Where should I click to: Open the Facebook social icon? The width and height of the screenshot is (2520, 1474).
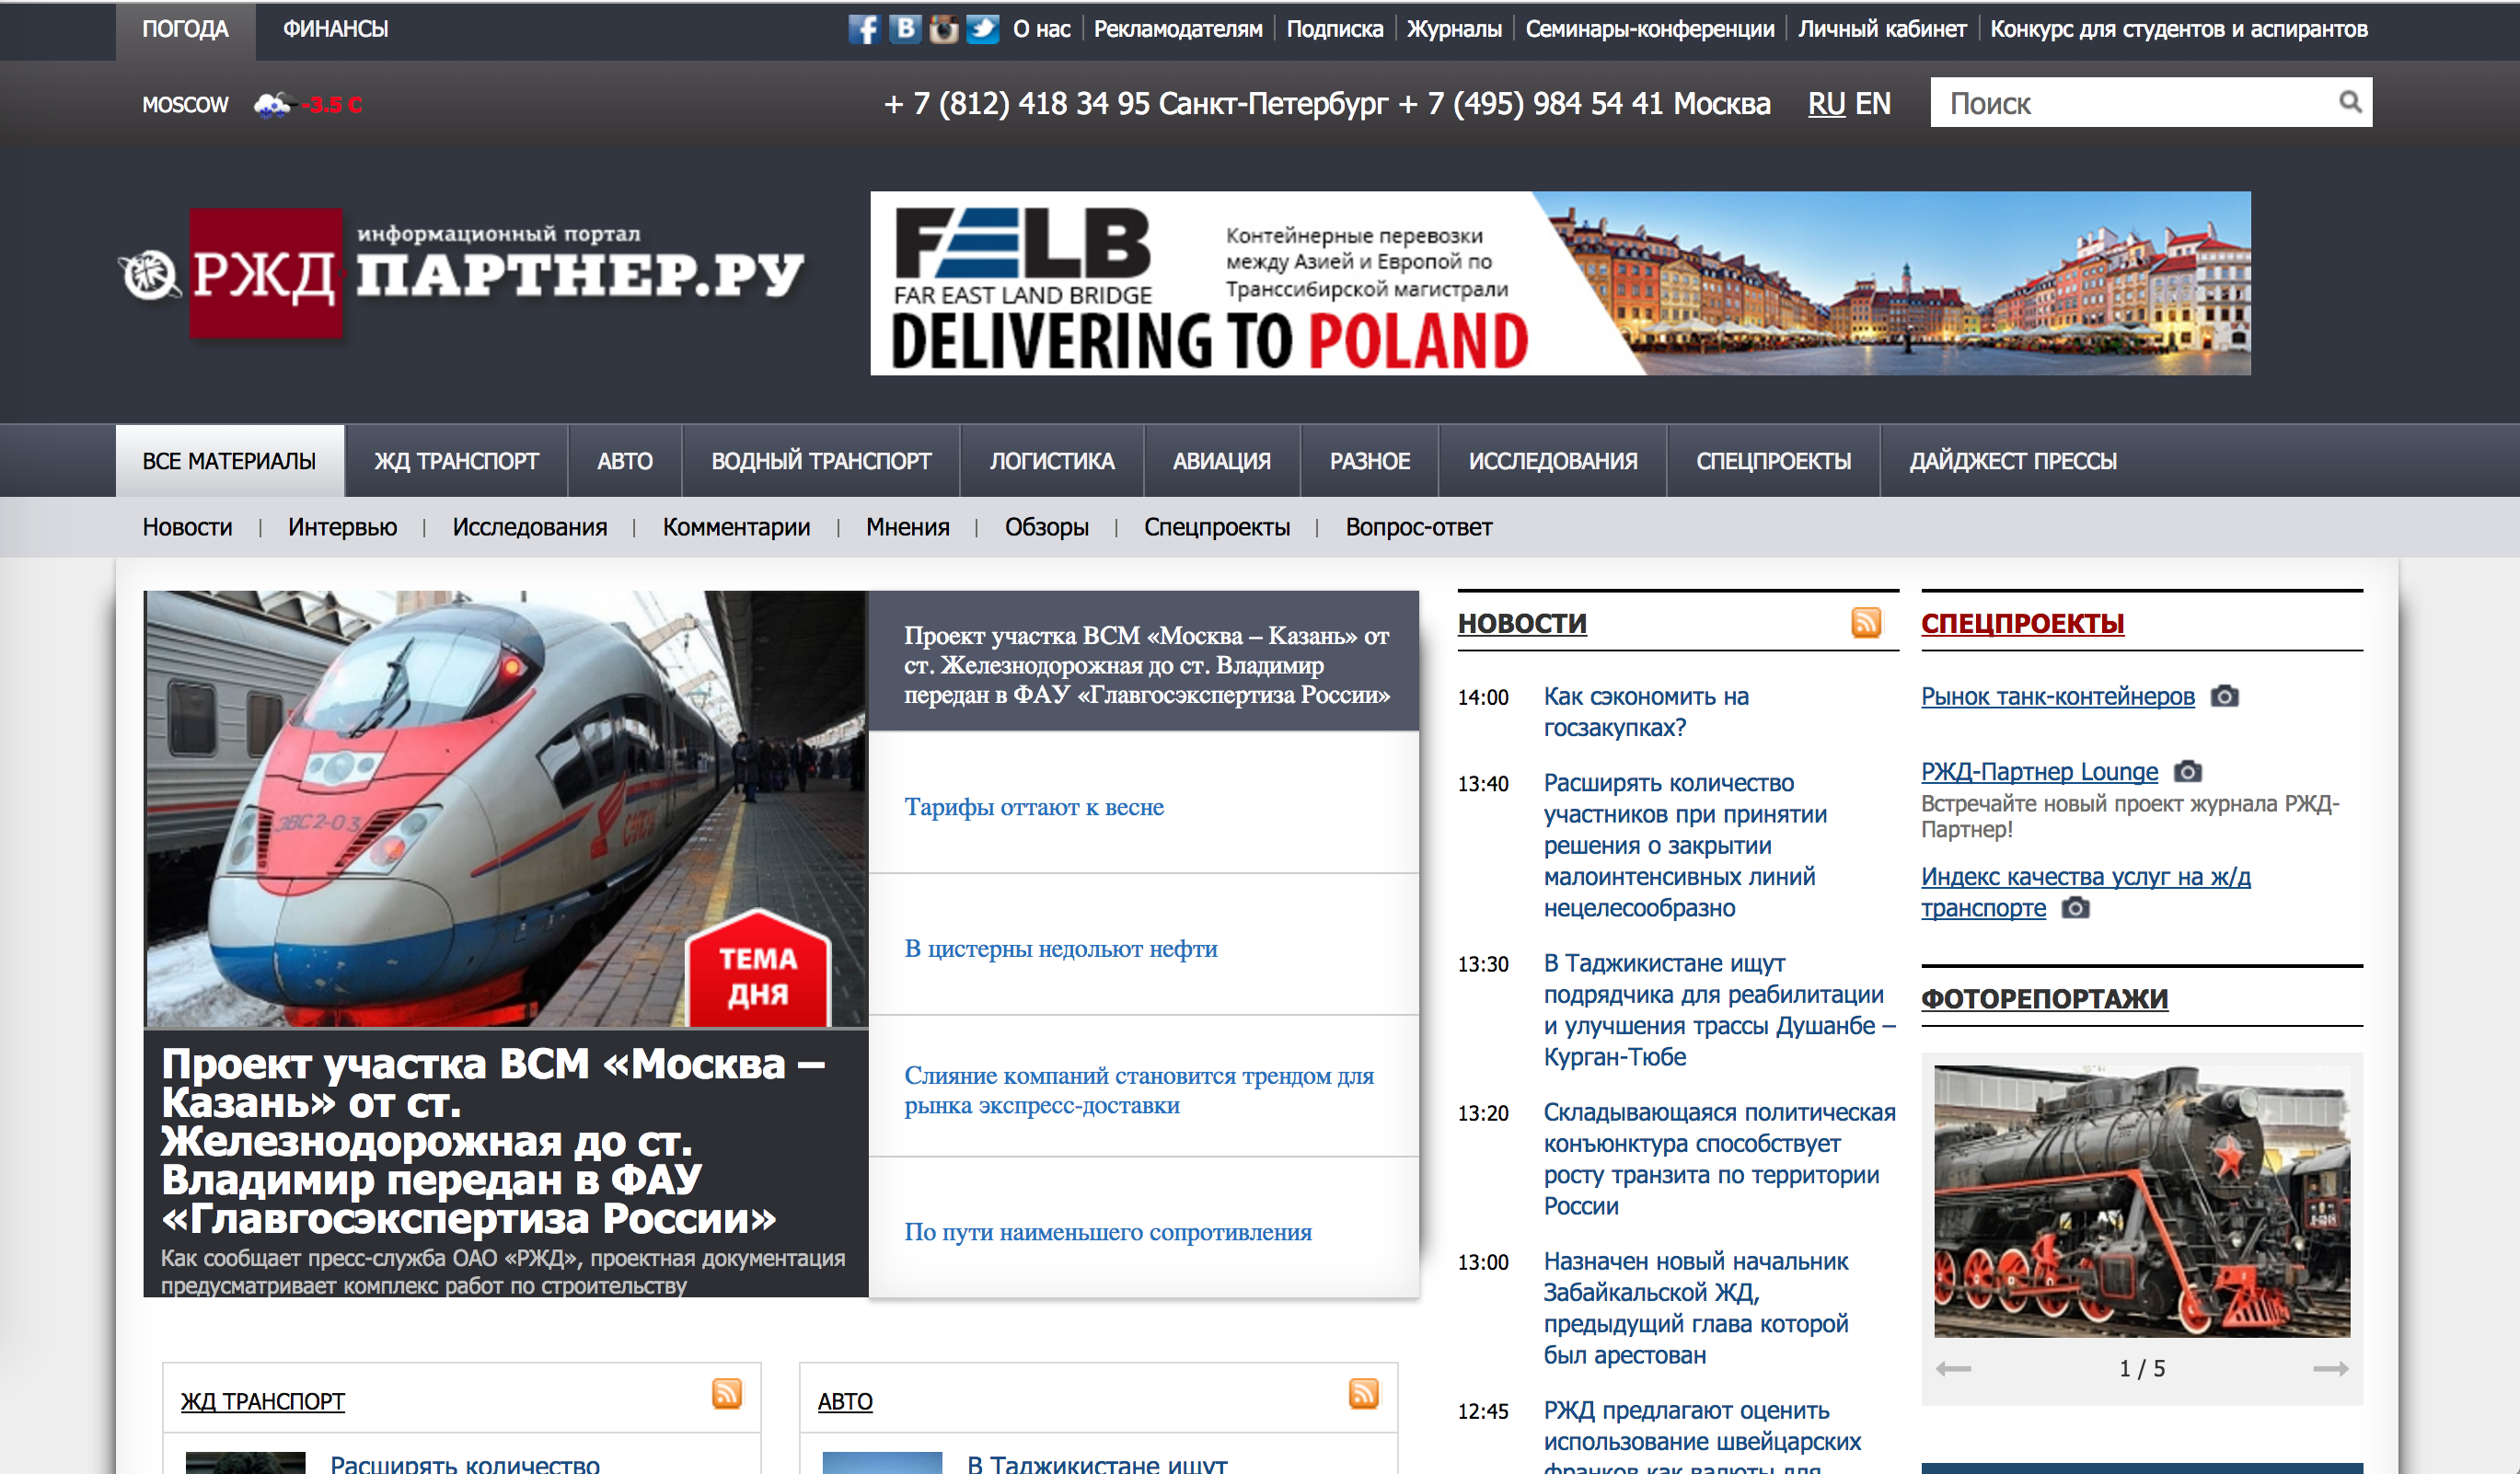point(863,29)
